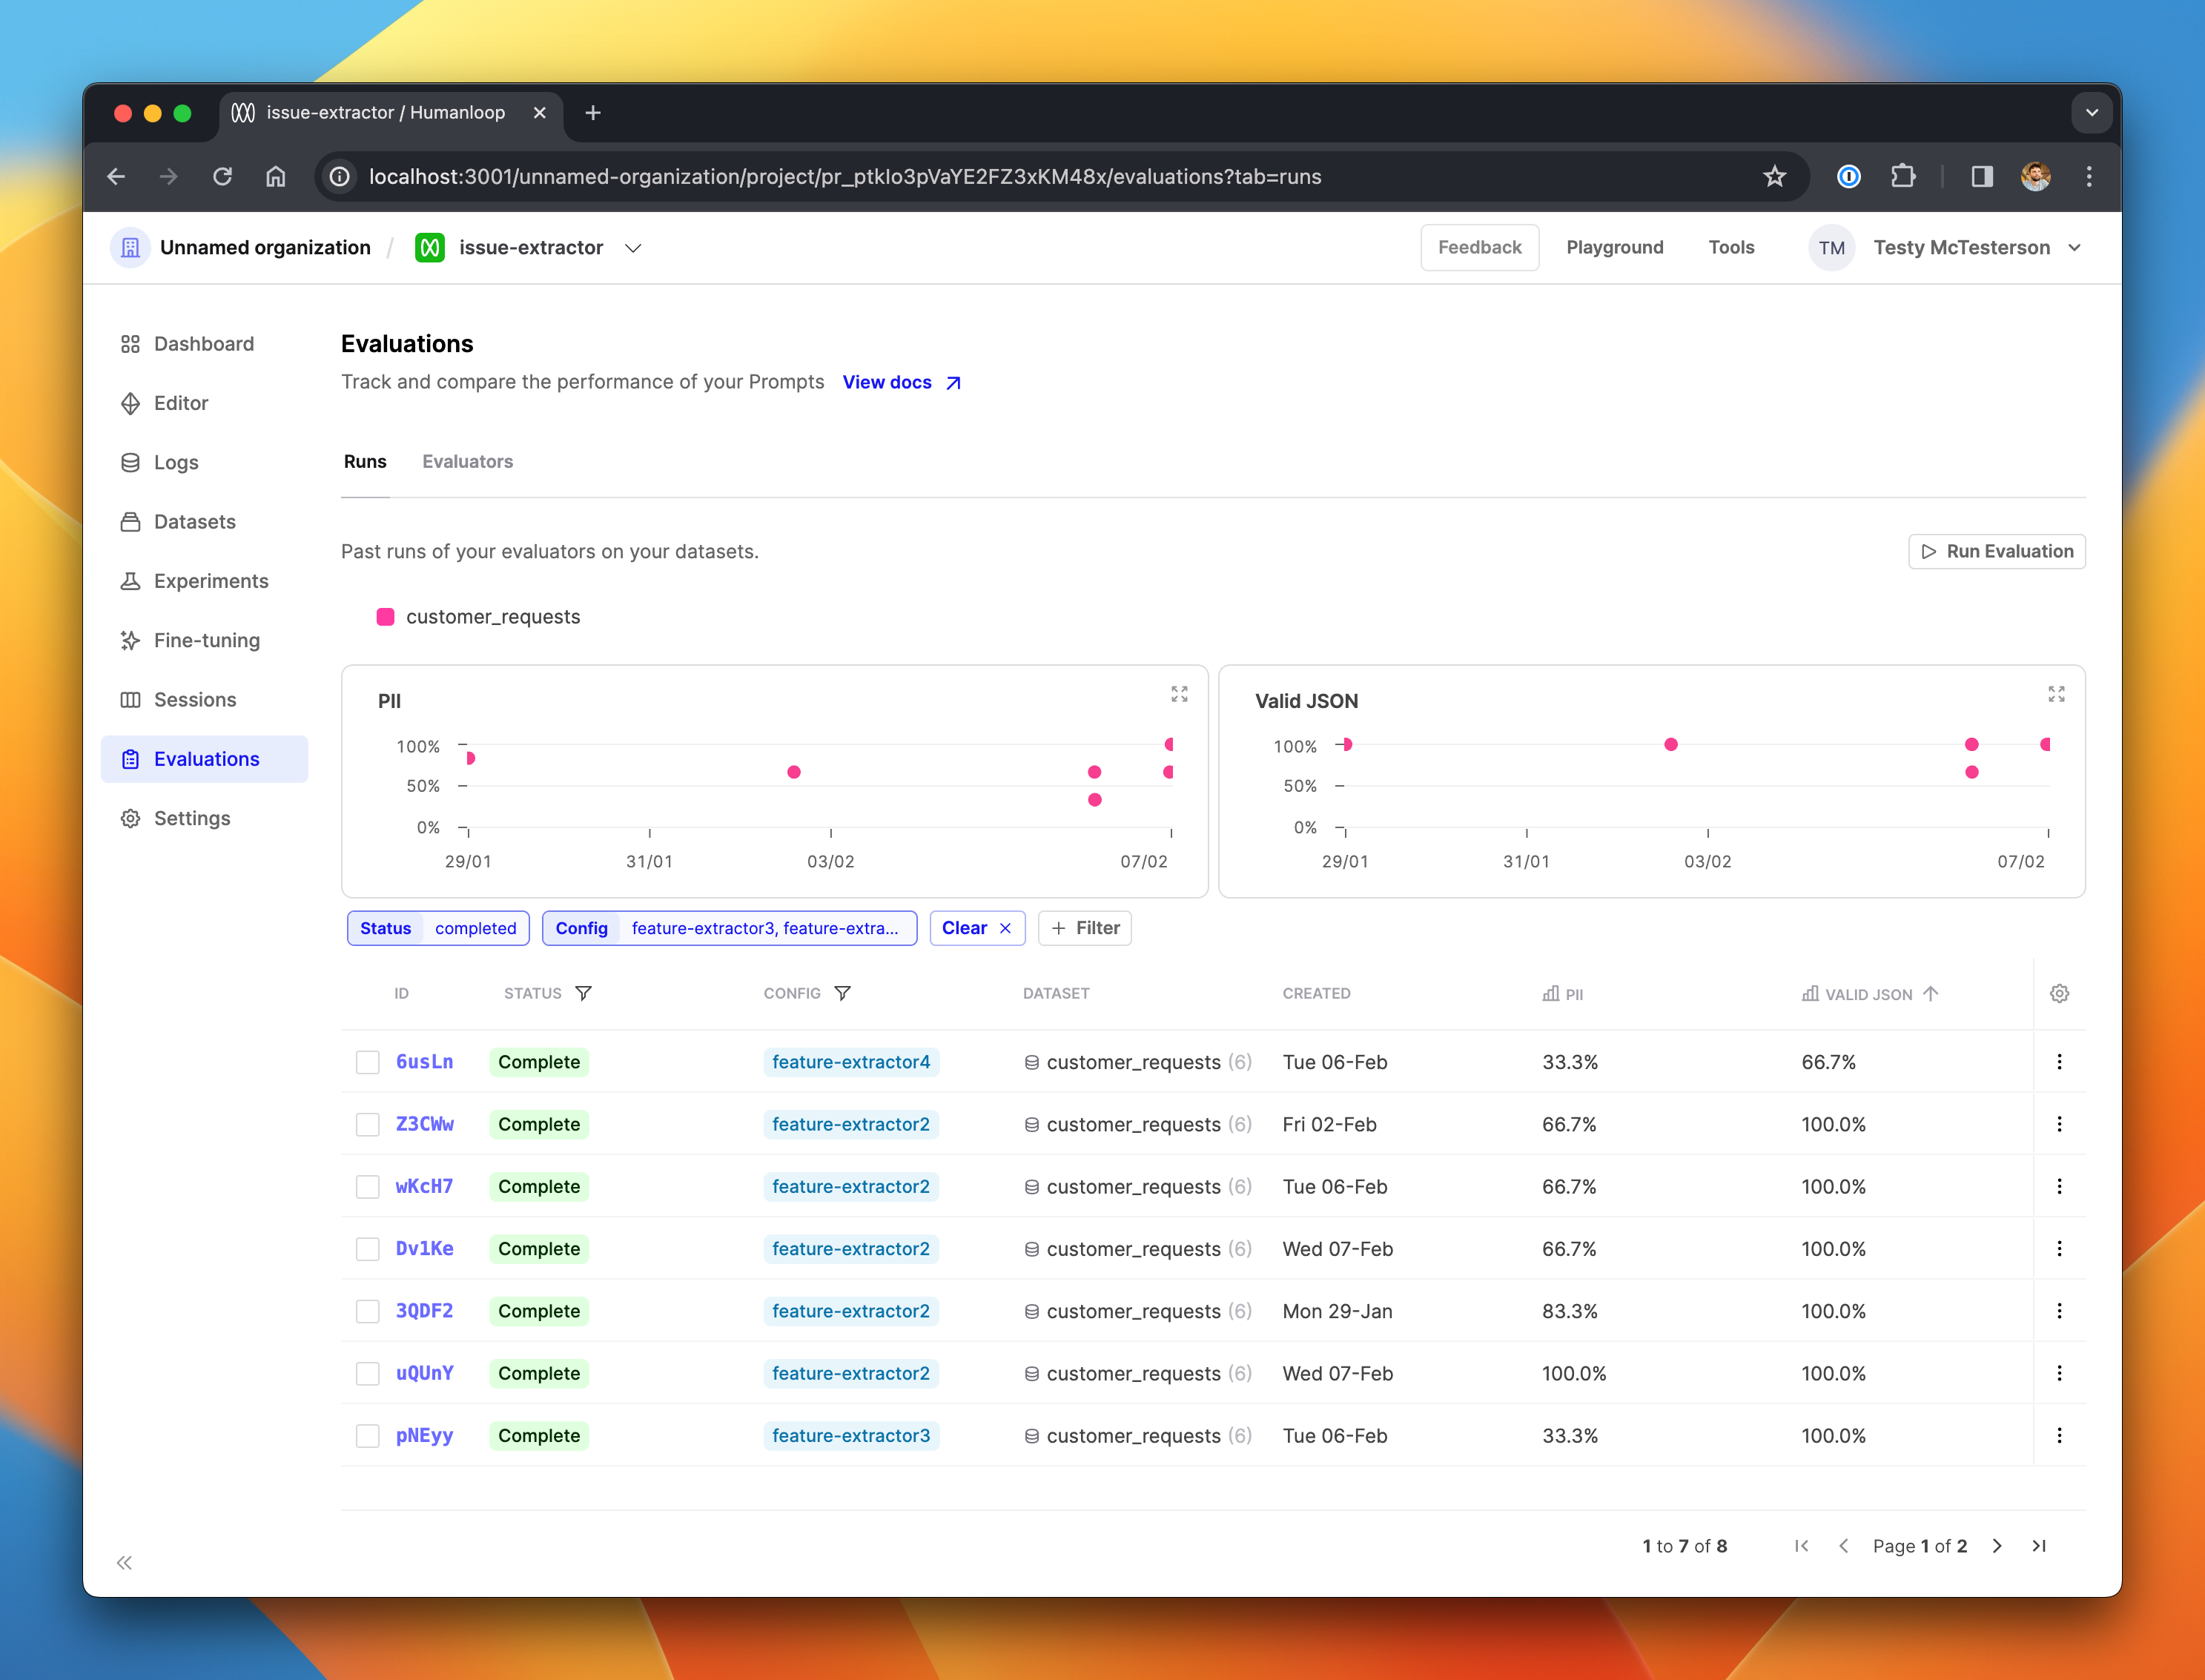Click the Config column filter icon
Viewport: 2205px width, 1680px height.
[x=842, y=993]
